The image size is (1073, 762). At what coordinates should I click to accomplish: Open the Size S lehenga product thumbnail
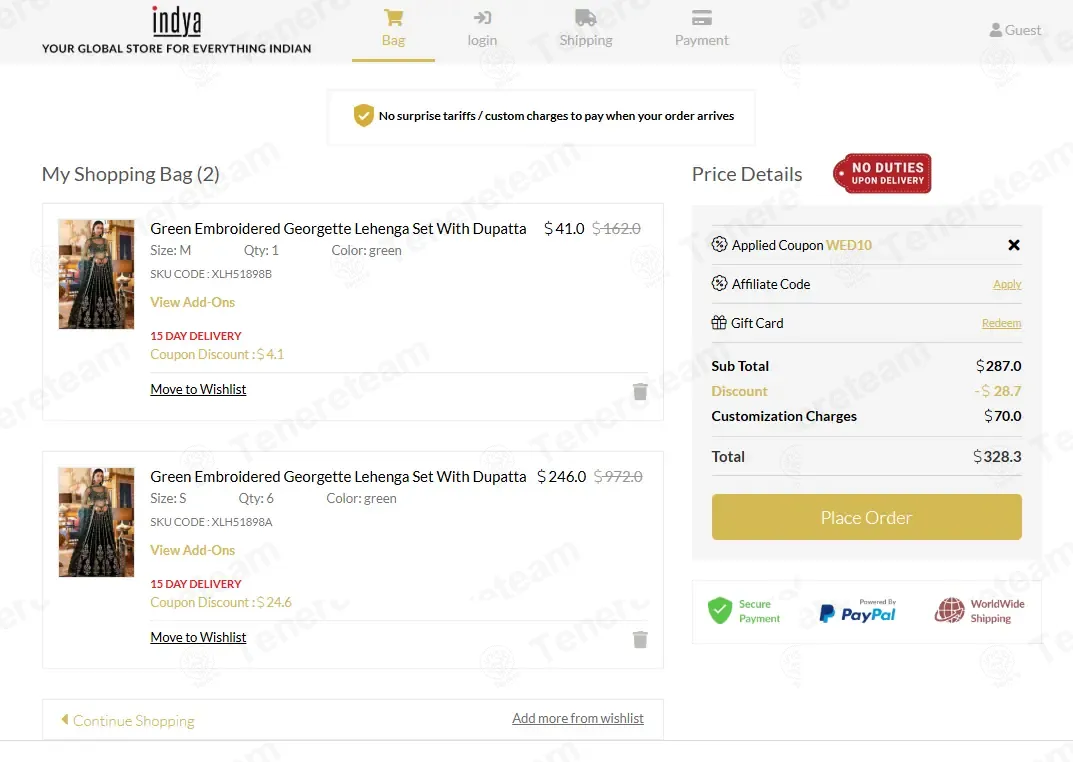point(96,523)
